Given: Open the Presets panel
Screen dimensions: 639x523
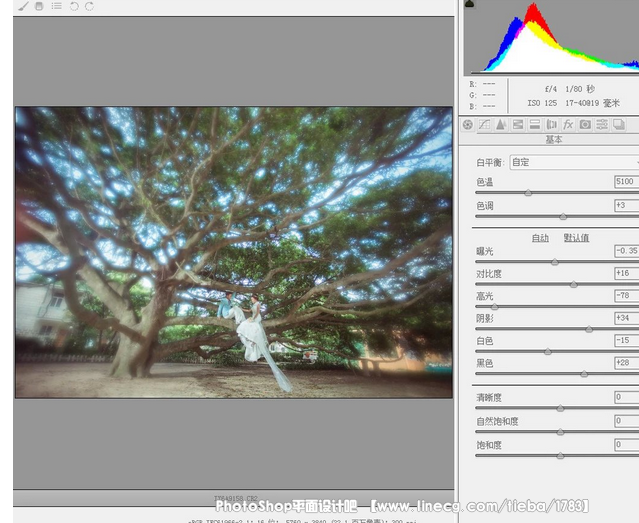Looking at the screenshot, I should [x=602, y=125].
